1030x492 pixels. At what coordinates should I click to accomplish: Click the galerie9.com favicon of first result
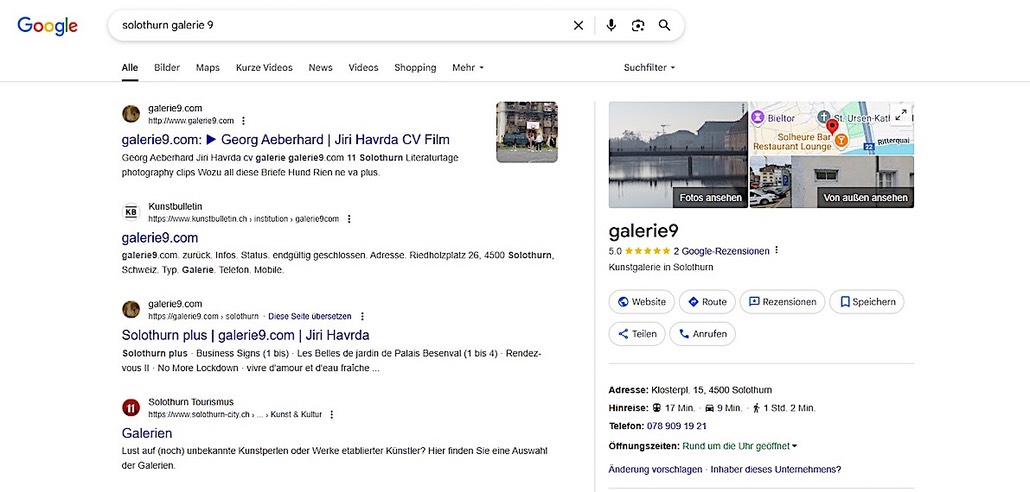(x=131, y=114)
